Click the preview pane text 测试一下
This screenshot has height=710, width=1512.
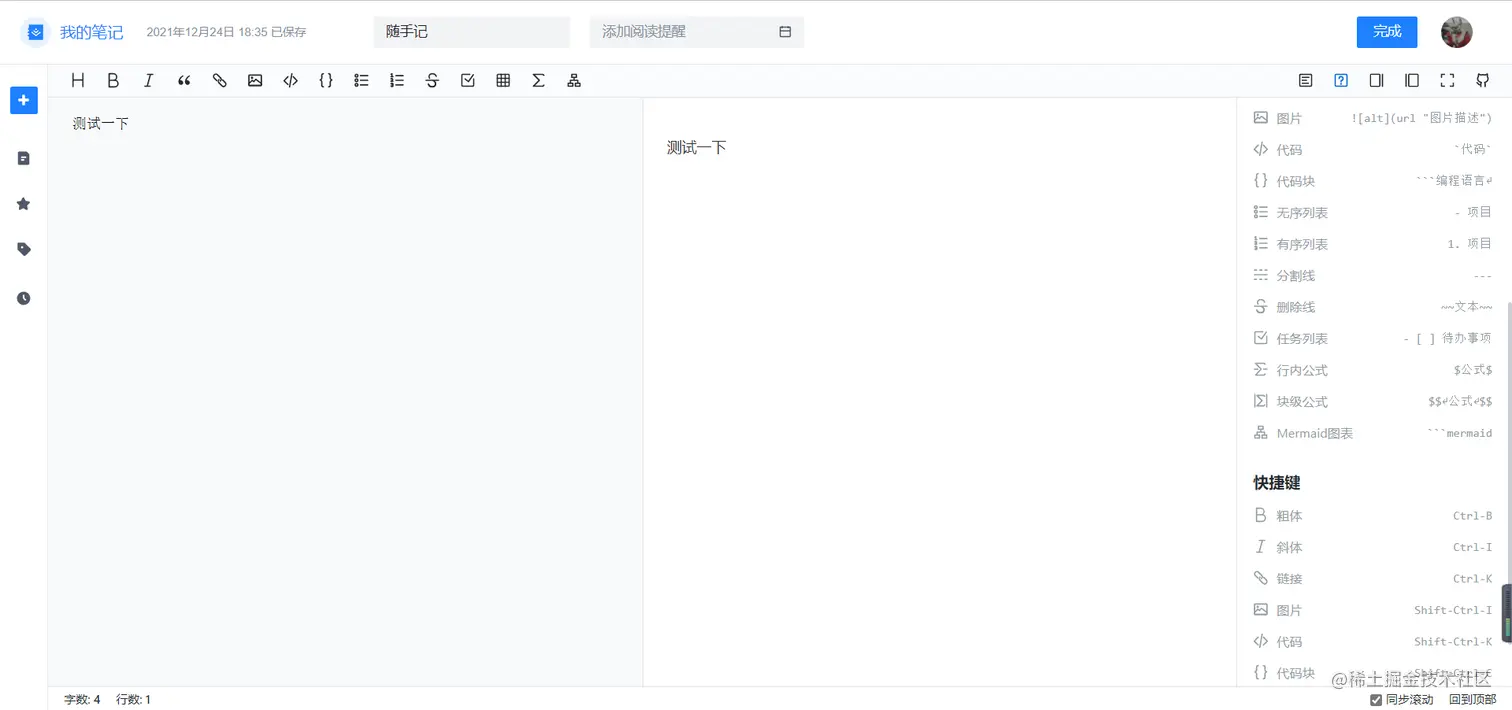tap(696, 148)
